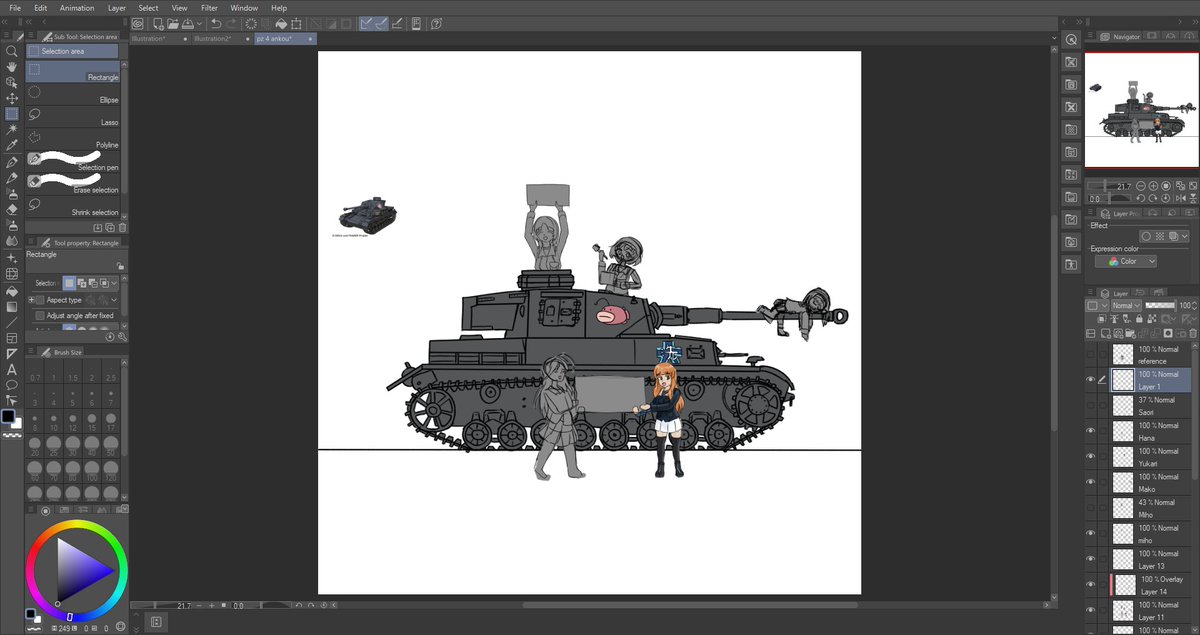Viewport: 1200px width, 635px height.
Task: Select the Zoom magnifier tool
Action: [12, 50]
